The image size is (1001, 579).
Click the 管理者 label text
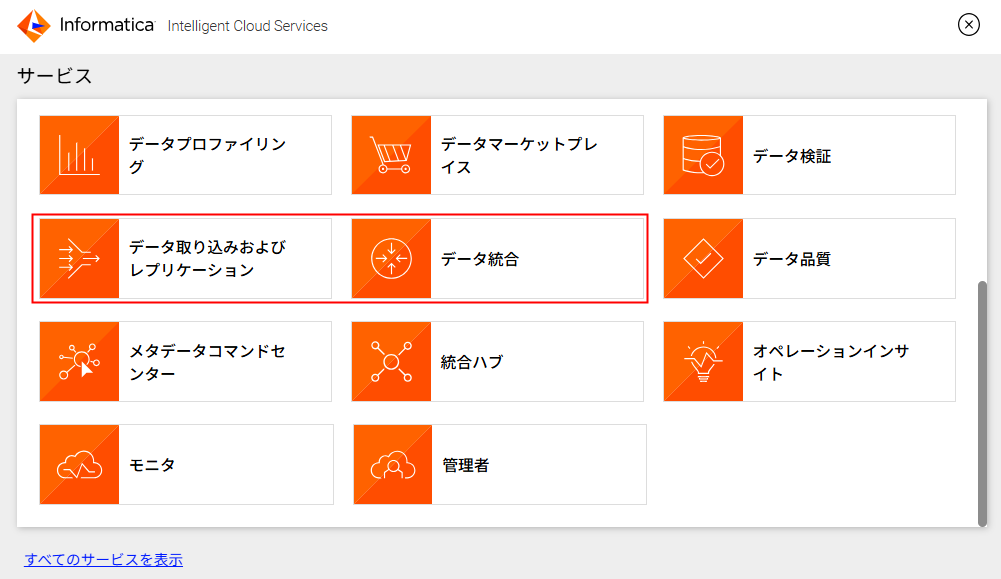pos(465,465)
